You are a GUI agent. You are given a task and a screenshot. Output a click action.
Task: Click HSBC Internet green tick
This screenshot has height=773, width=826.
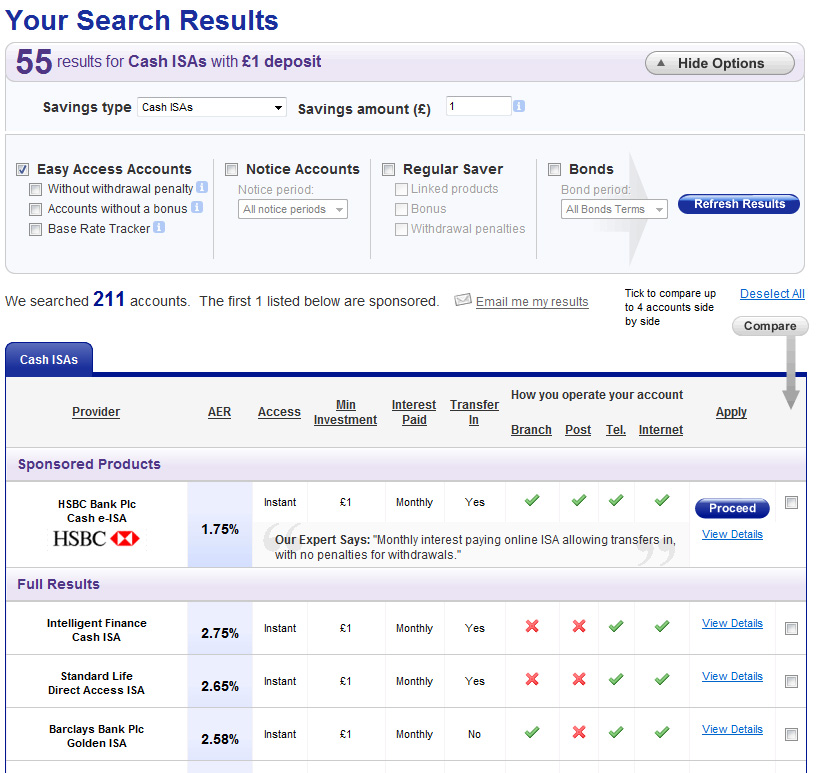point(662,500)
